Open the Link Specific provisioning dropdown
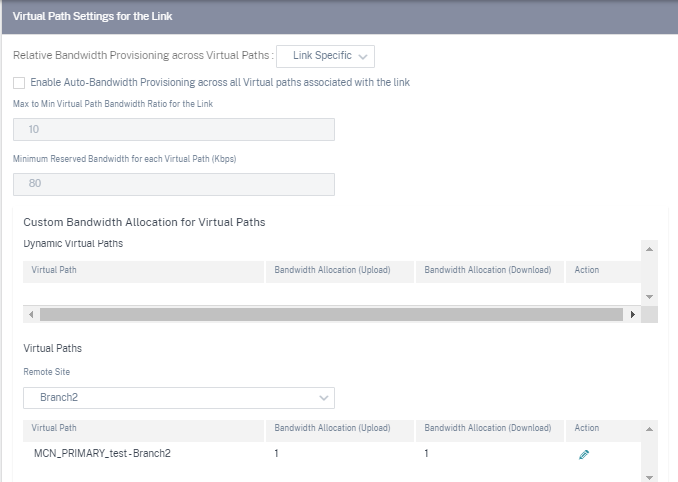Image resolution: width=678 pixels, height=482 pixels. click(x=325, y=56)
